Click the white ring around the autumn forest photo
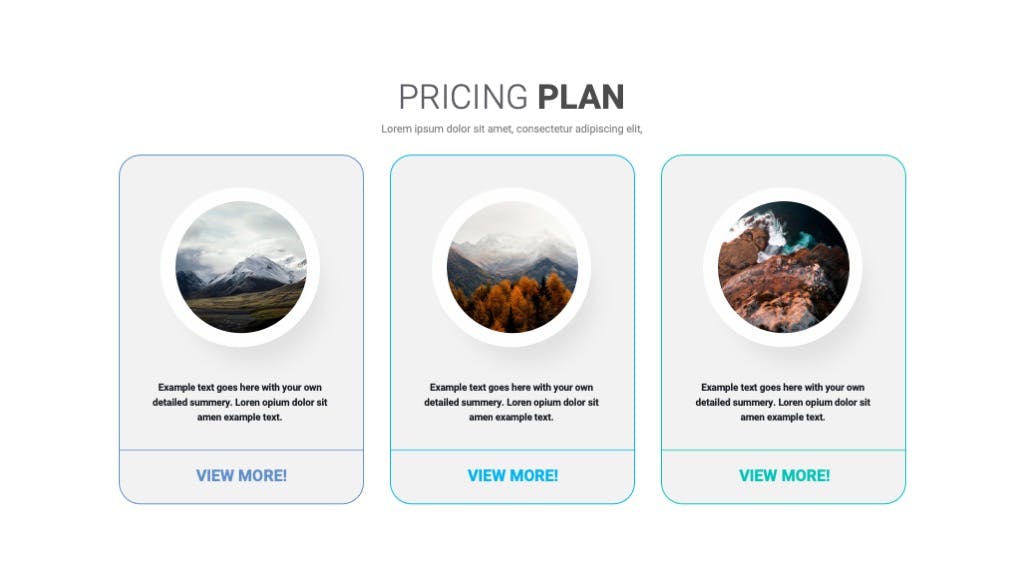 click(512, 195)
